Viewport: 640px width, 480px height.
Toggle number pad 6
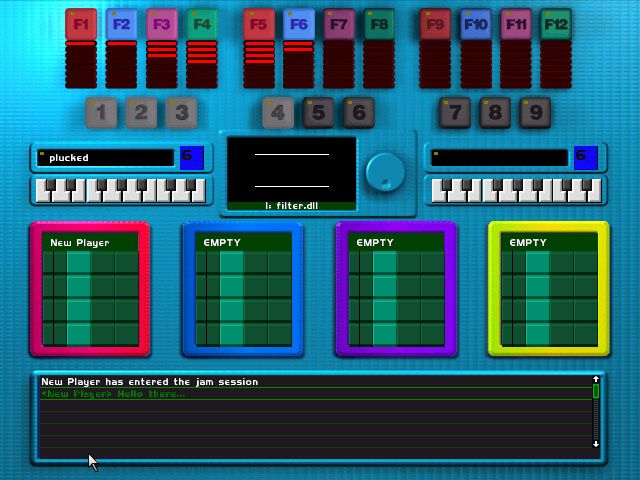pos(358,112)
